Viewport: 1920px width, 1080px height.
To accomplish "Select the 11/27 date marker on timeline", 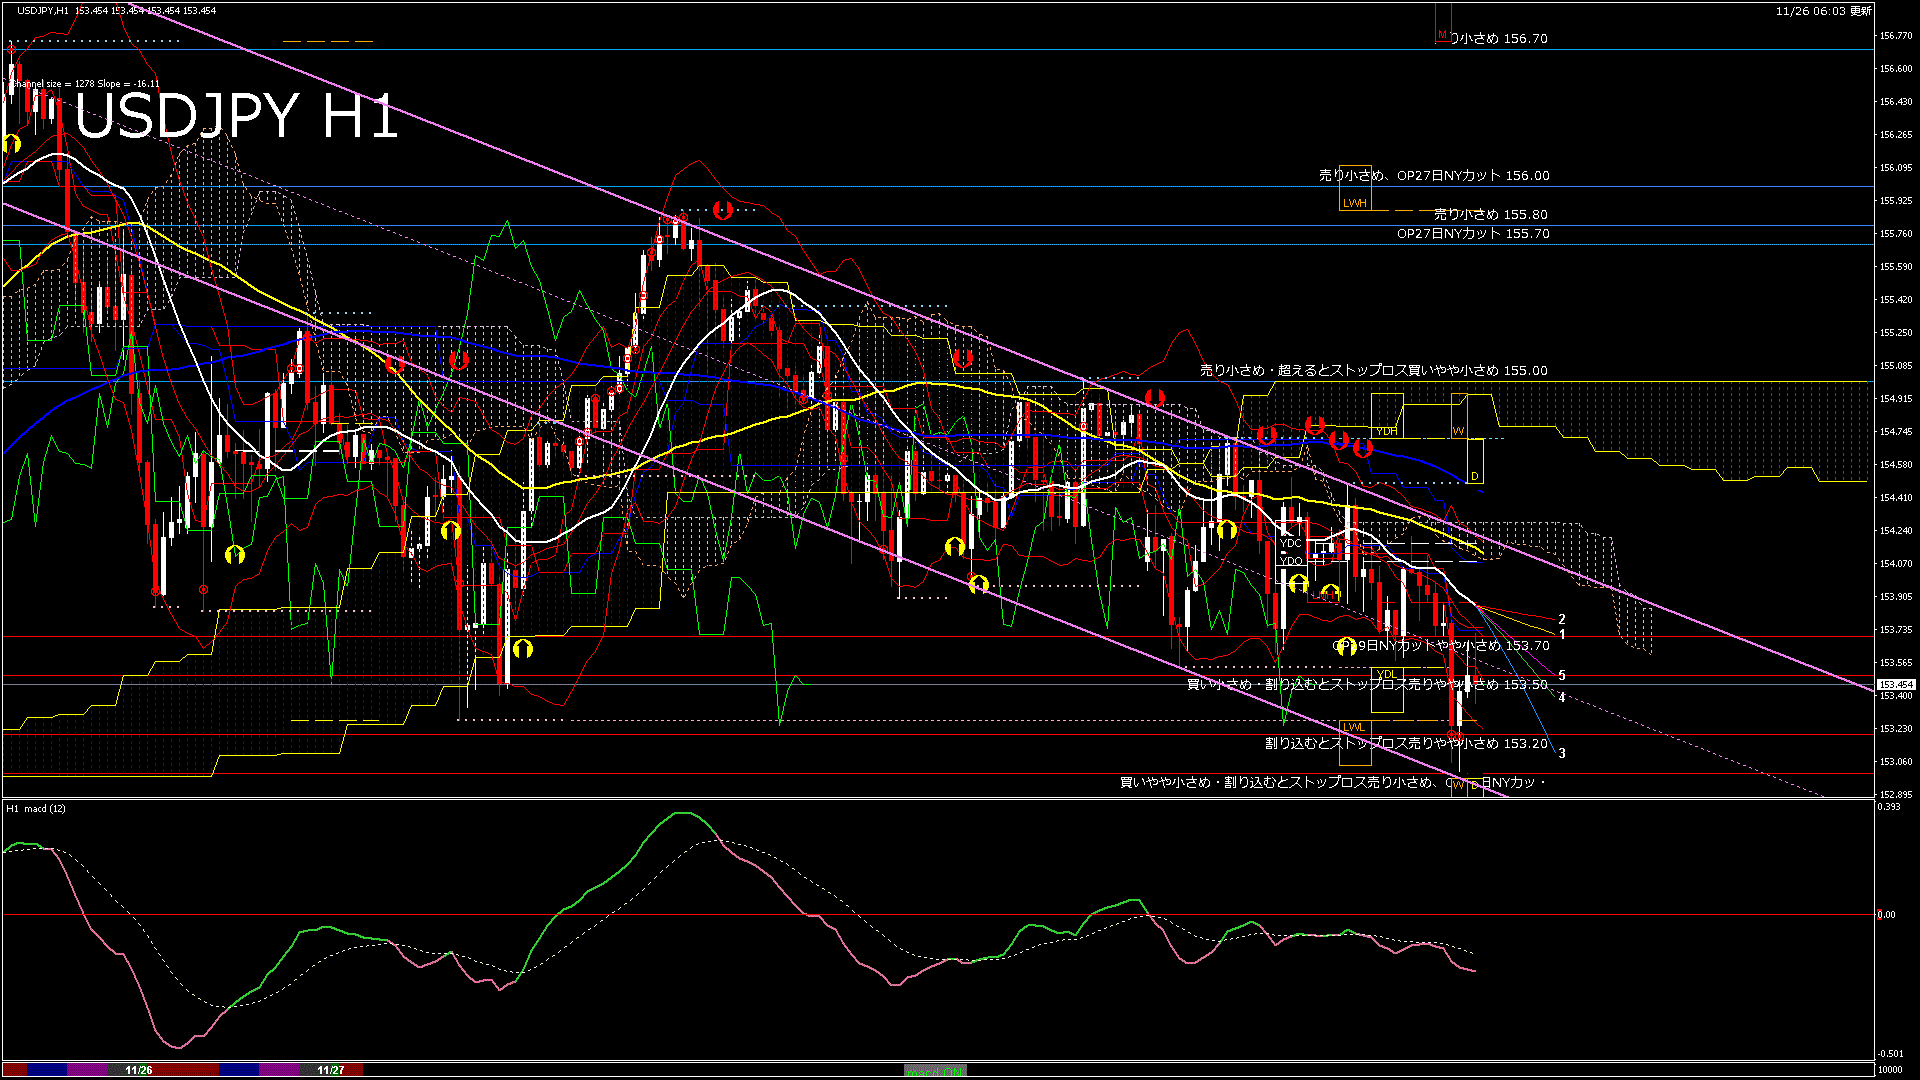I will click(x=330, y=1070).
